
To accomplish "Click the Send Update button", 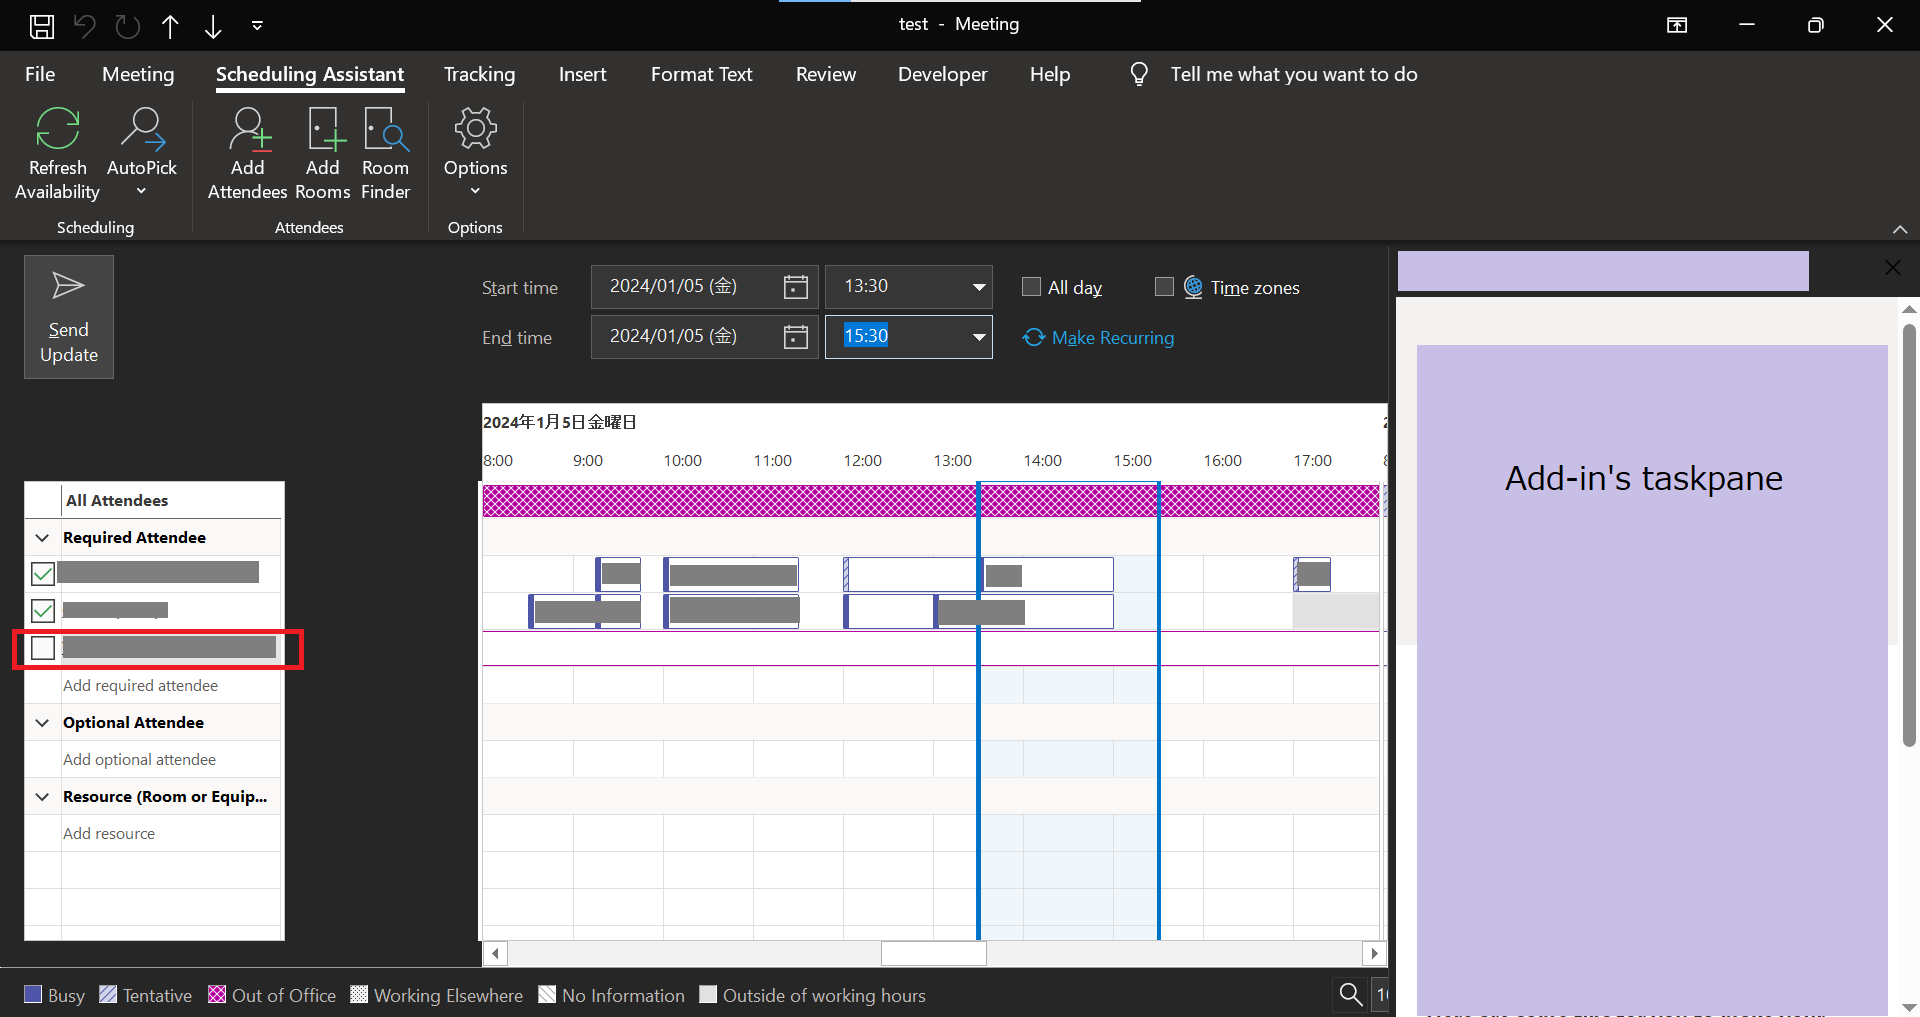I will pos(68,316).
